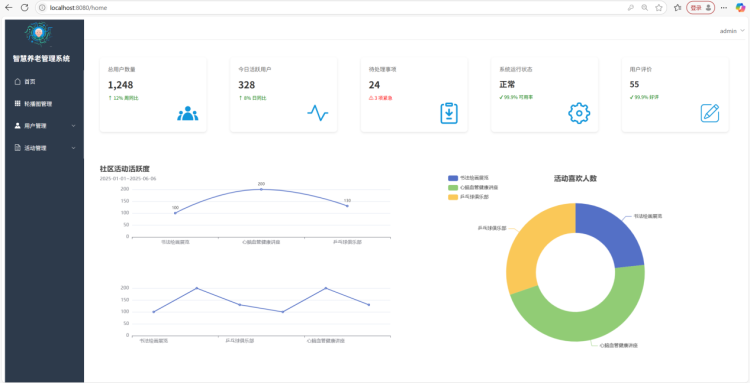Image resolution: width=750 pixels, height=383 pixels.
Task: Click the 8% 日同比 growth indicator
Action: tap(252, 98)
